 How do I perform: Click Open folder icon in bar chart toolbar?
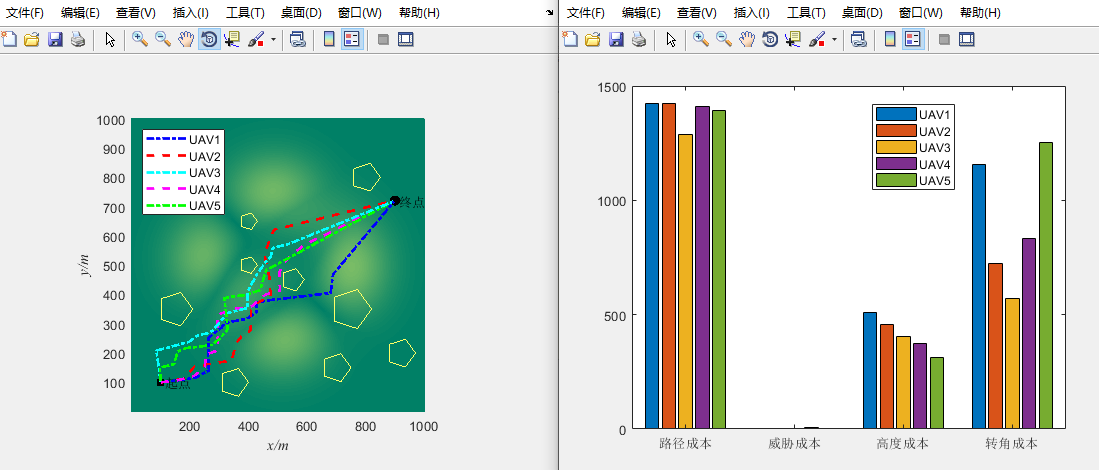pyautogui.click(x=593, y=40)
